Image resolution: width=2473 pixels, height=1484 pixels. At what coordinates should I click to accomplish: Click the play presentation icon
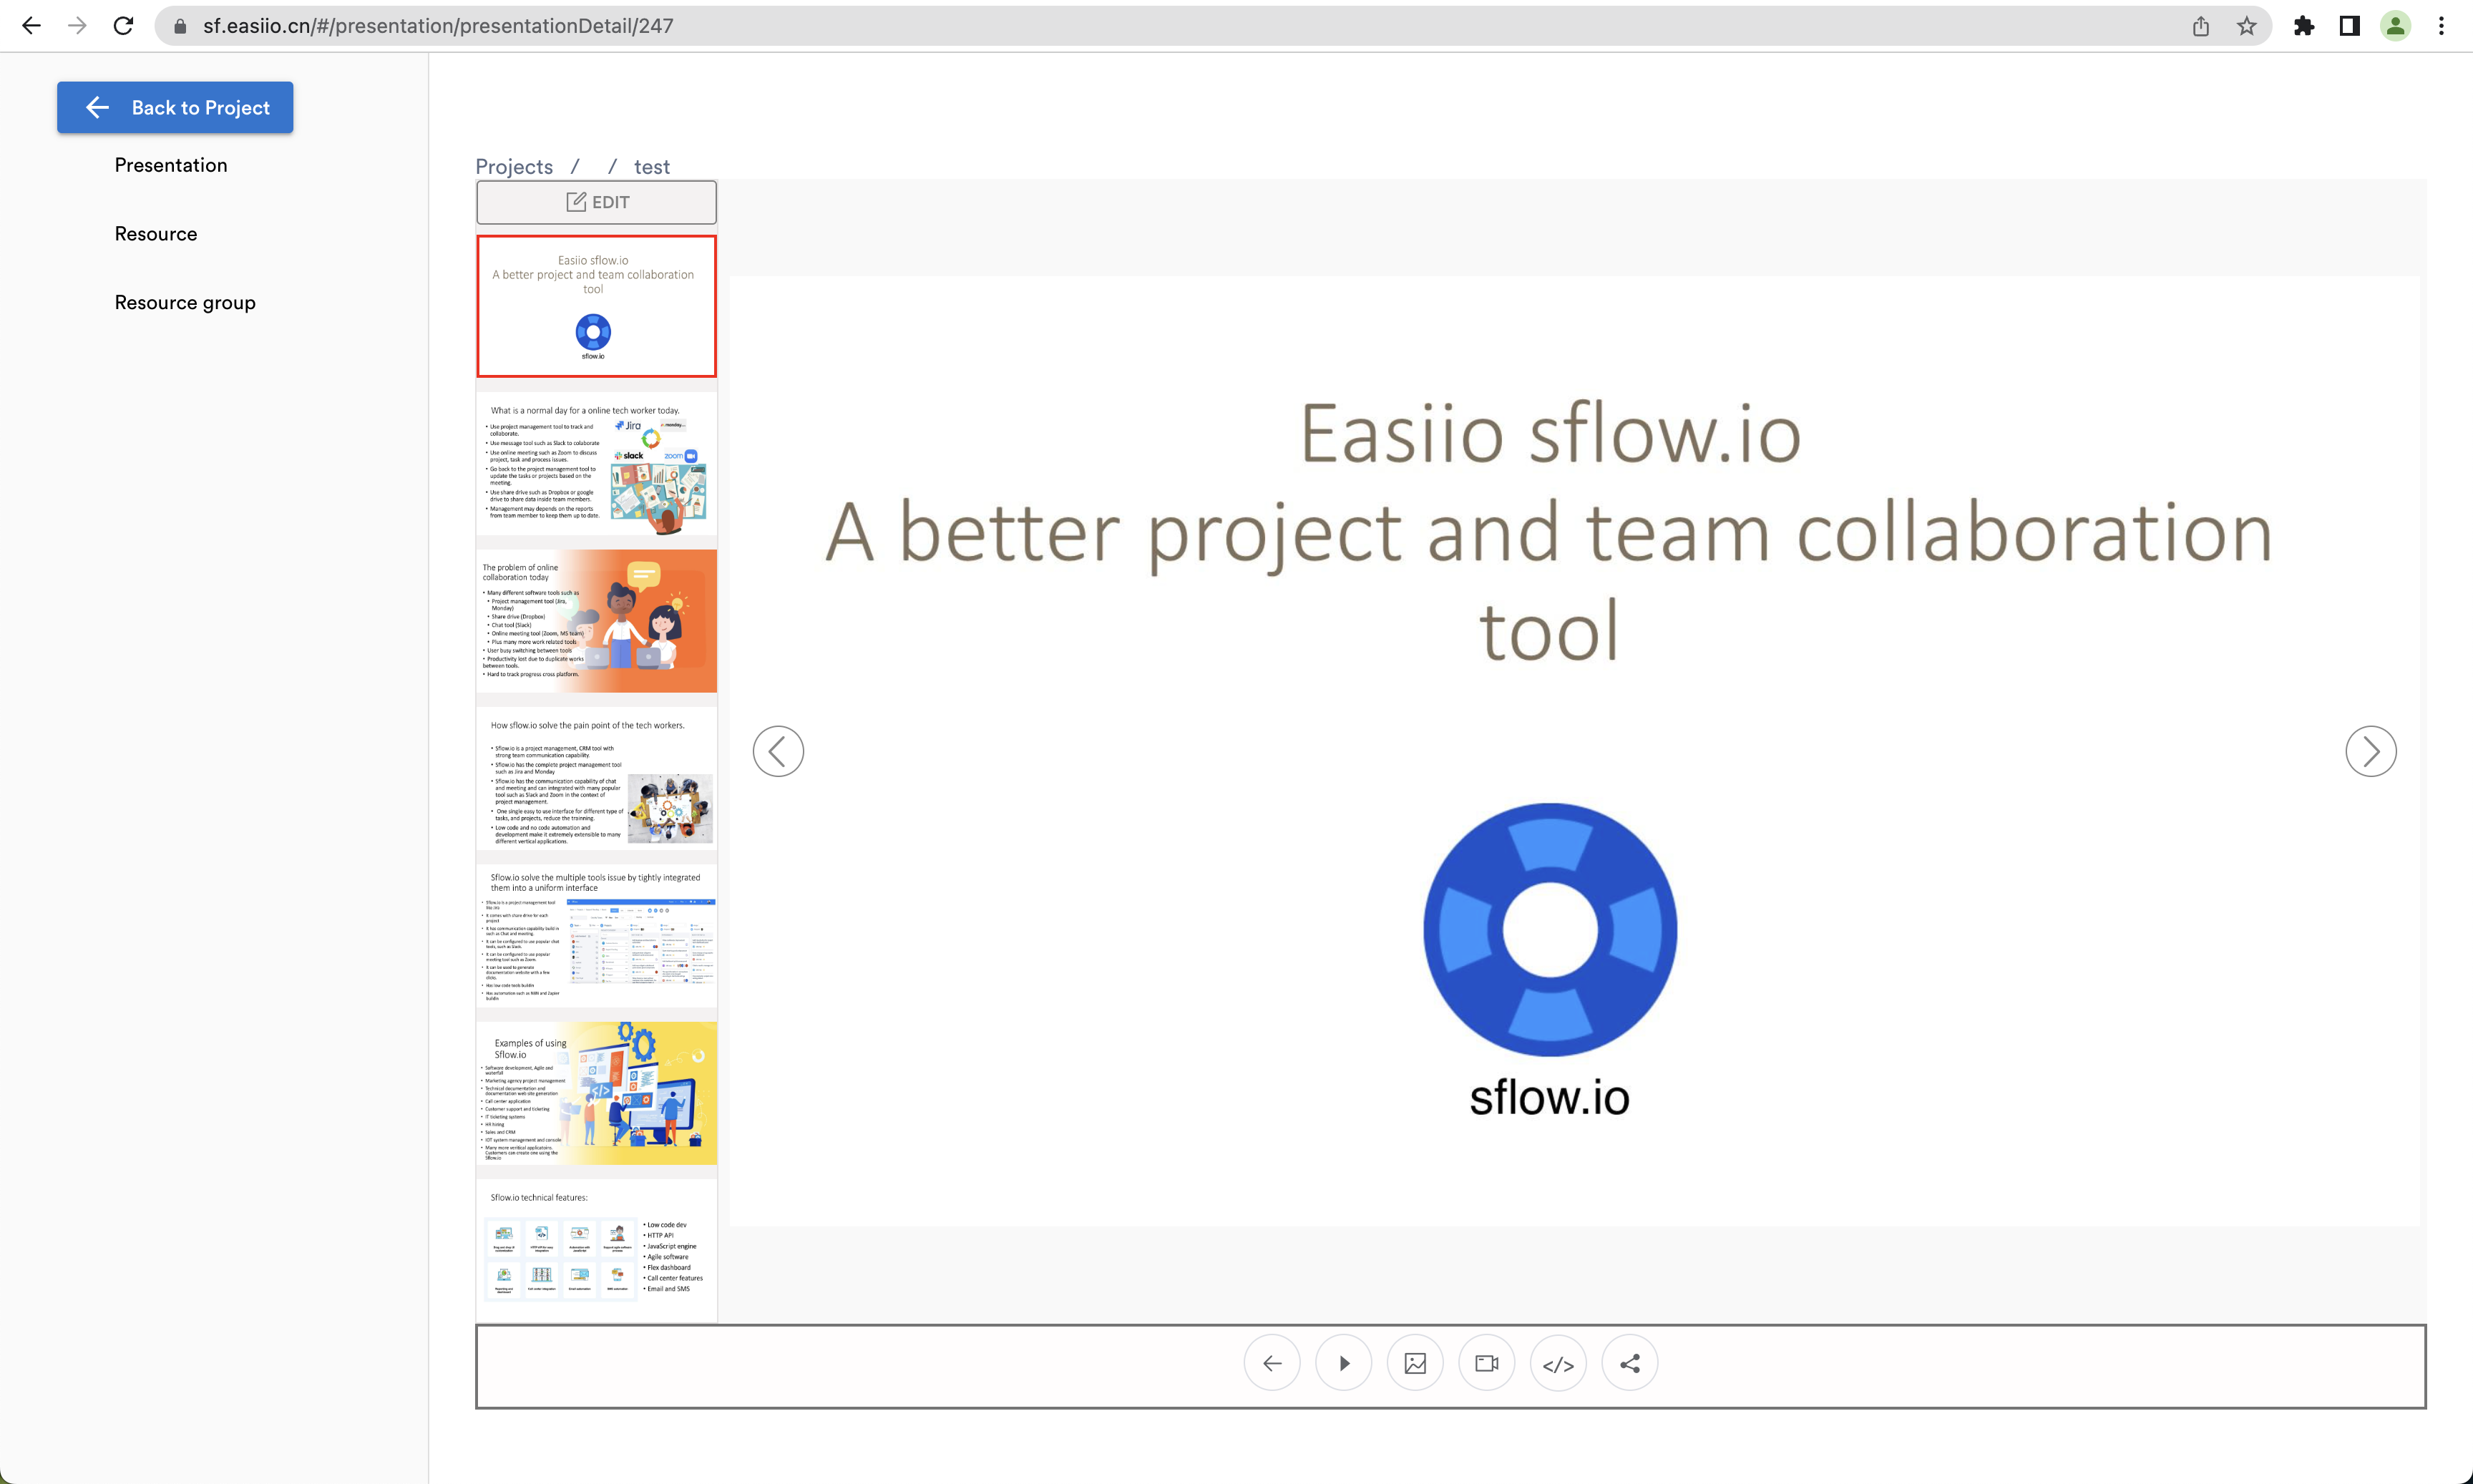pyautogui.click(x=1343, y=1363)
